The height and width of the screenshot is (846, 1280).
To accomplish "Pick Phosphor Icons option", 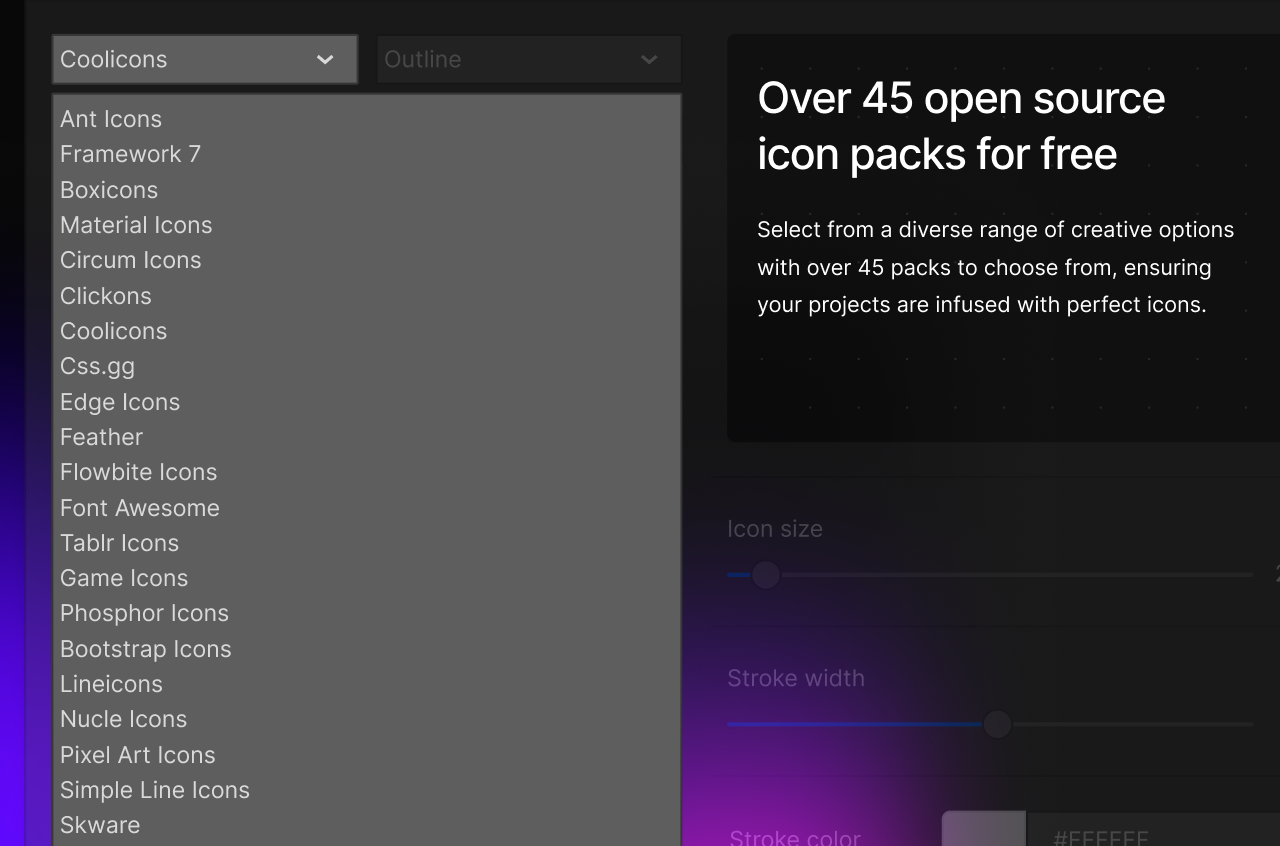I will point(366,613).
